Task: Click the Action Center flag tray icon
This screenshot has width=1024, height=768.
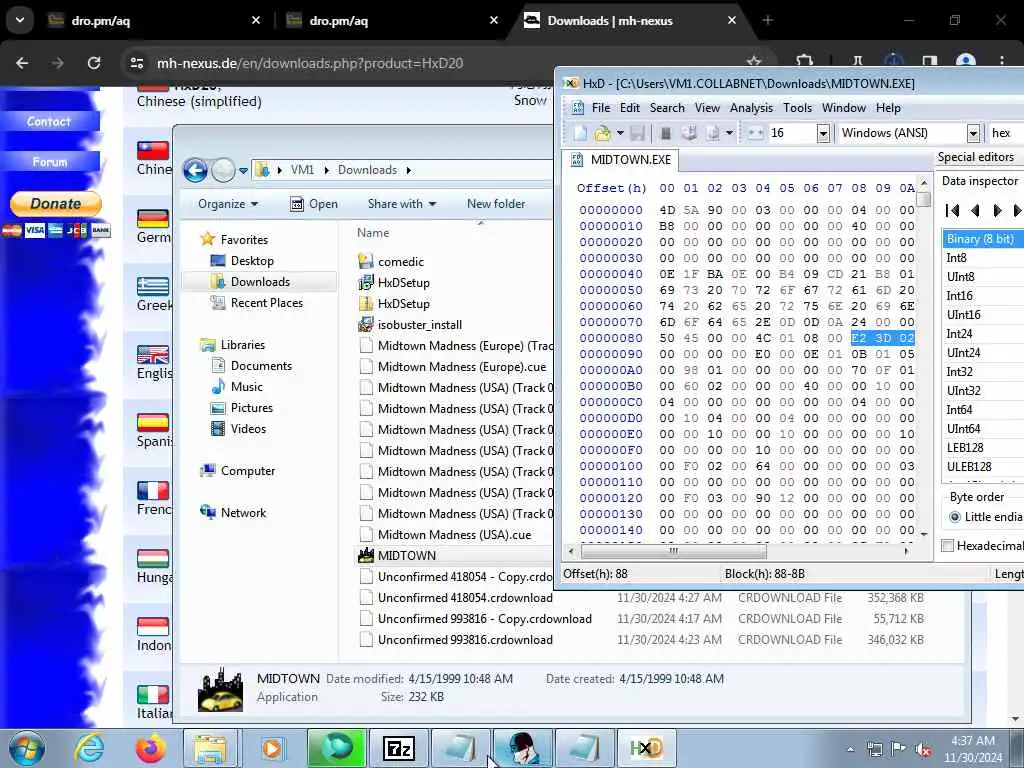Action: (899, 750)
